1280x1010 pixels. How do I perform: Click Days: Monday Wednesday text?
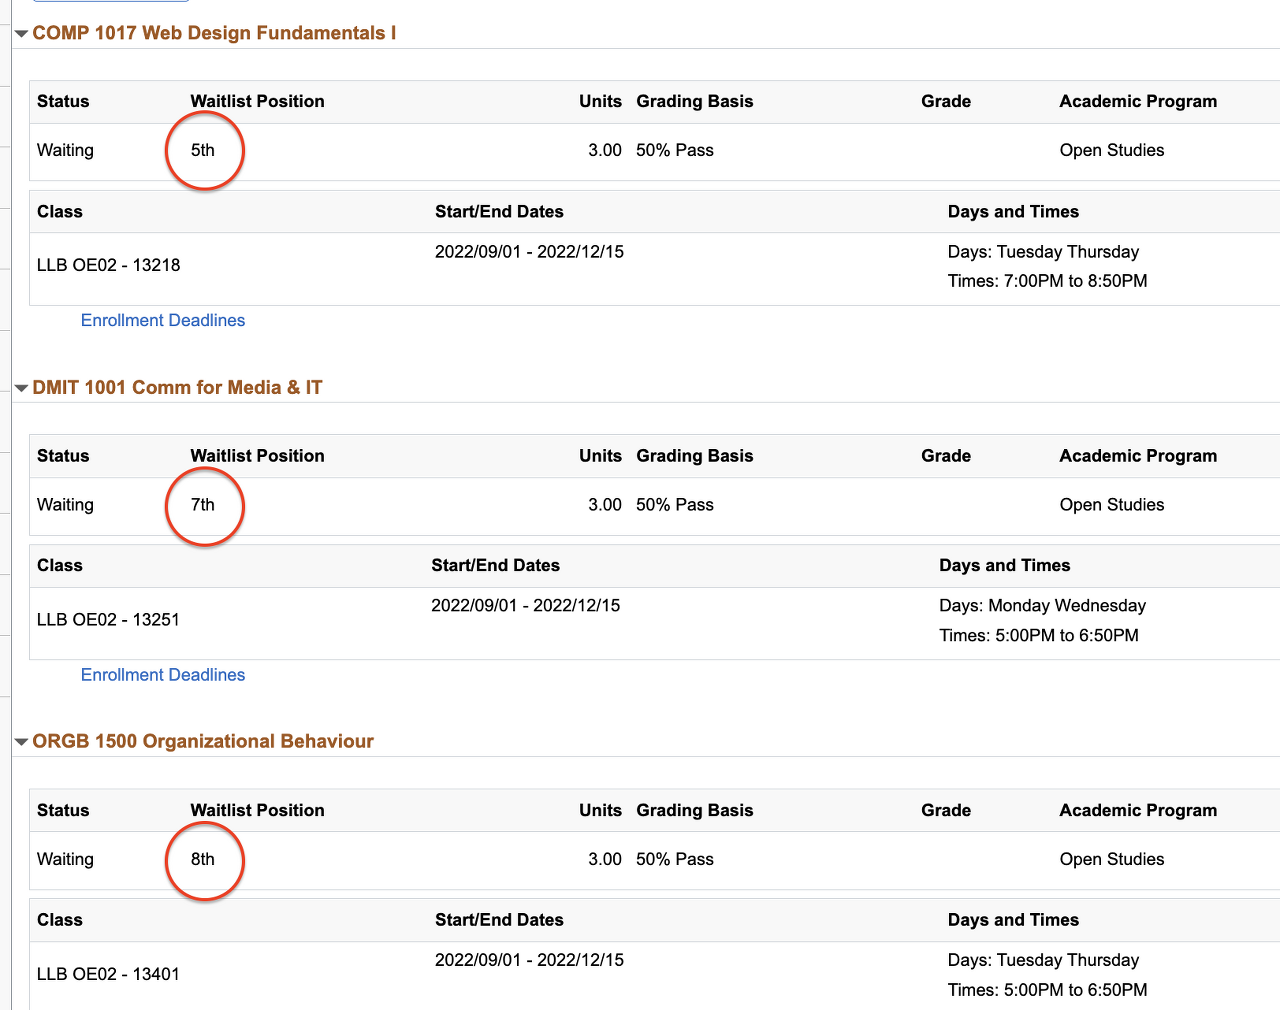click(1043, 606)
